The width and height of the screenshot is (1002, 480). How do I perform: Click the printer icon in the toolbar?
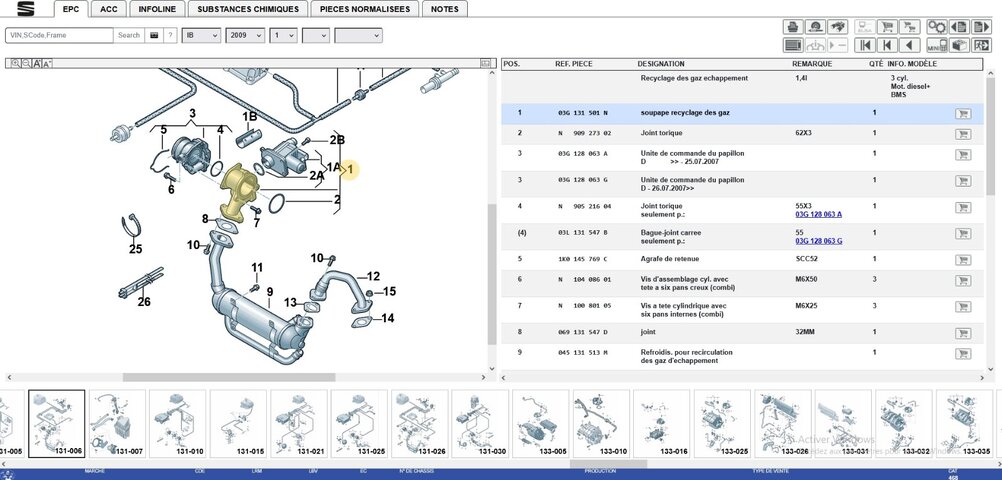793,27
